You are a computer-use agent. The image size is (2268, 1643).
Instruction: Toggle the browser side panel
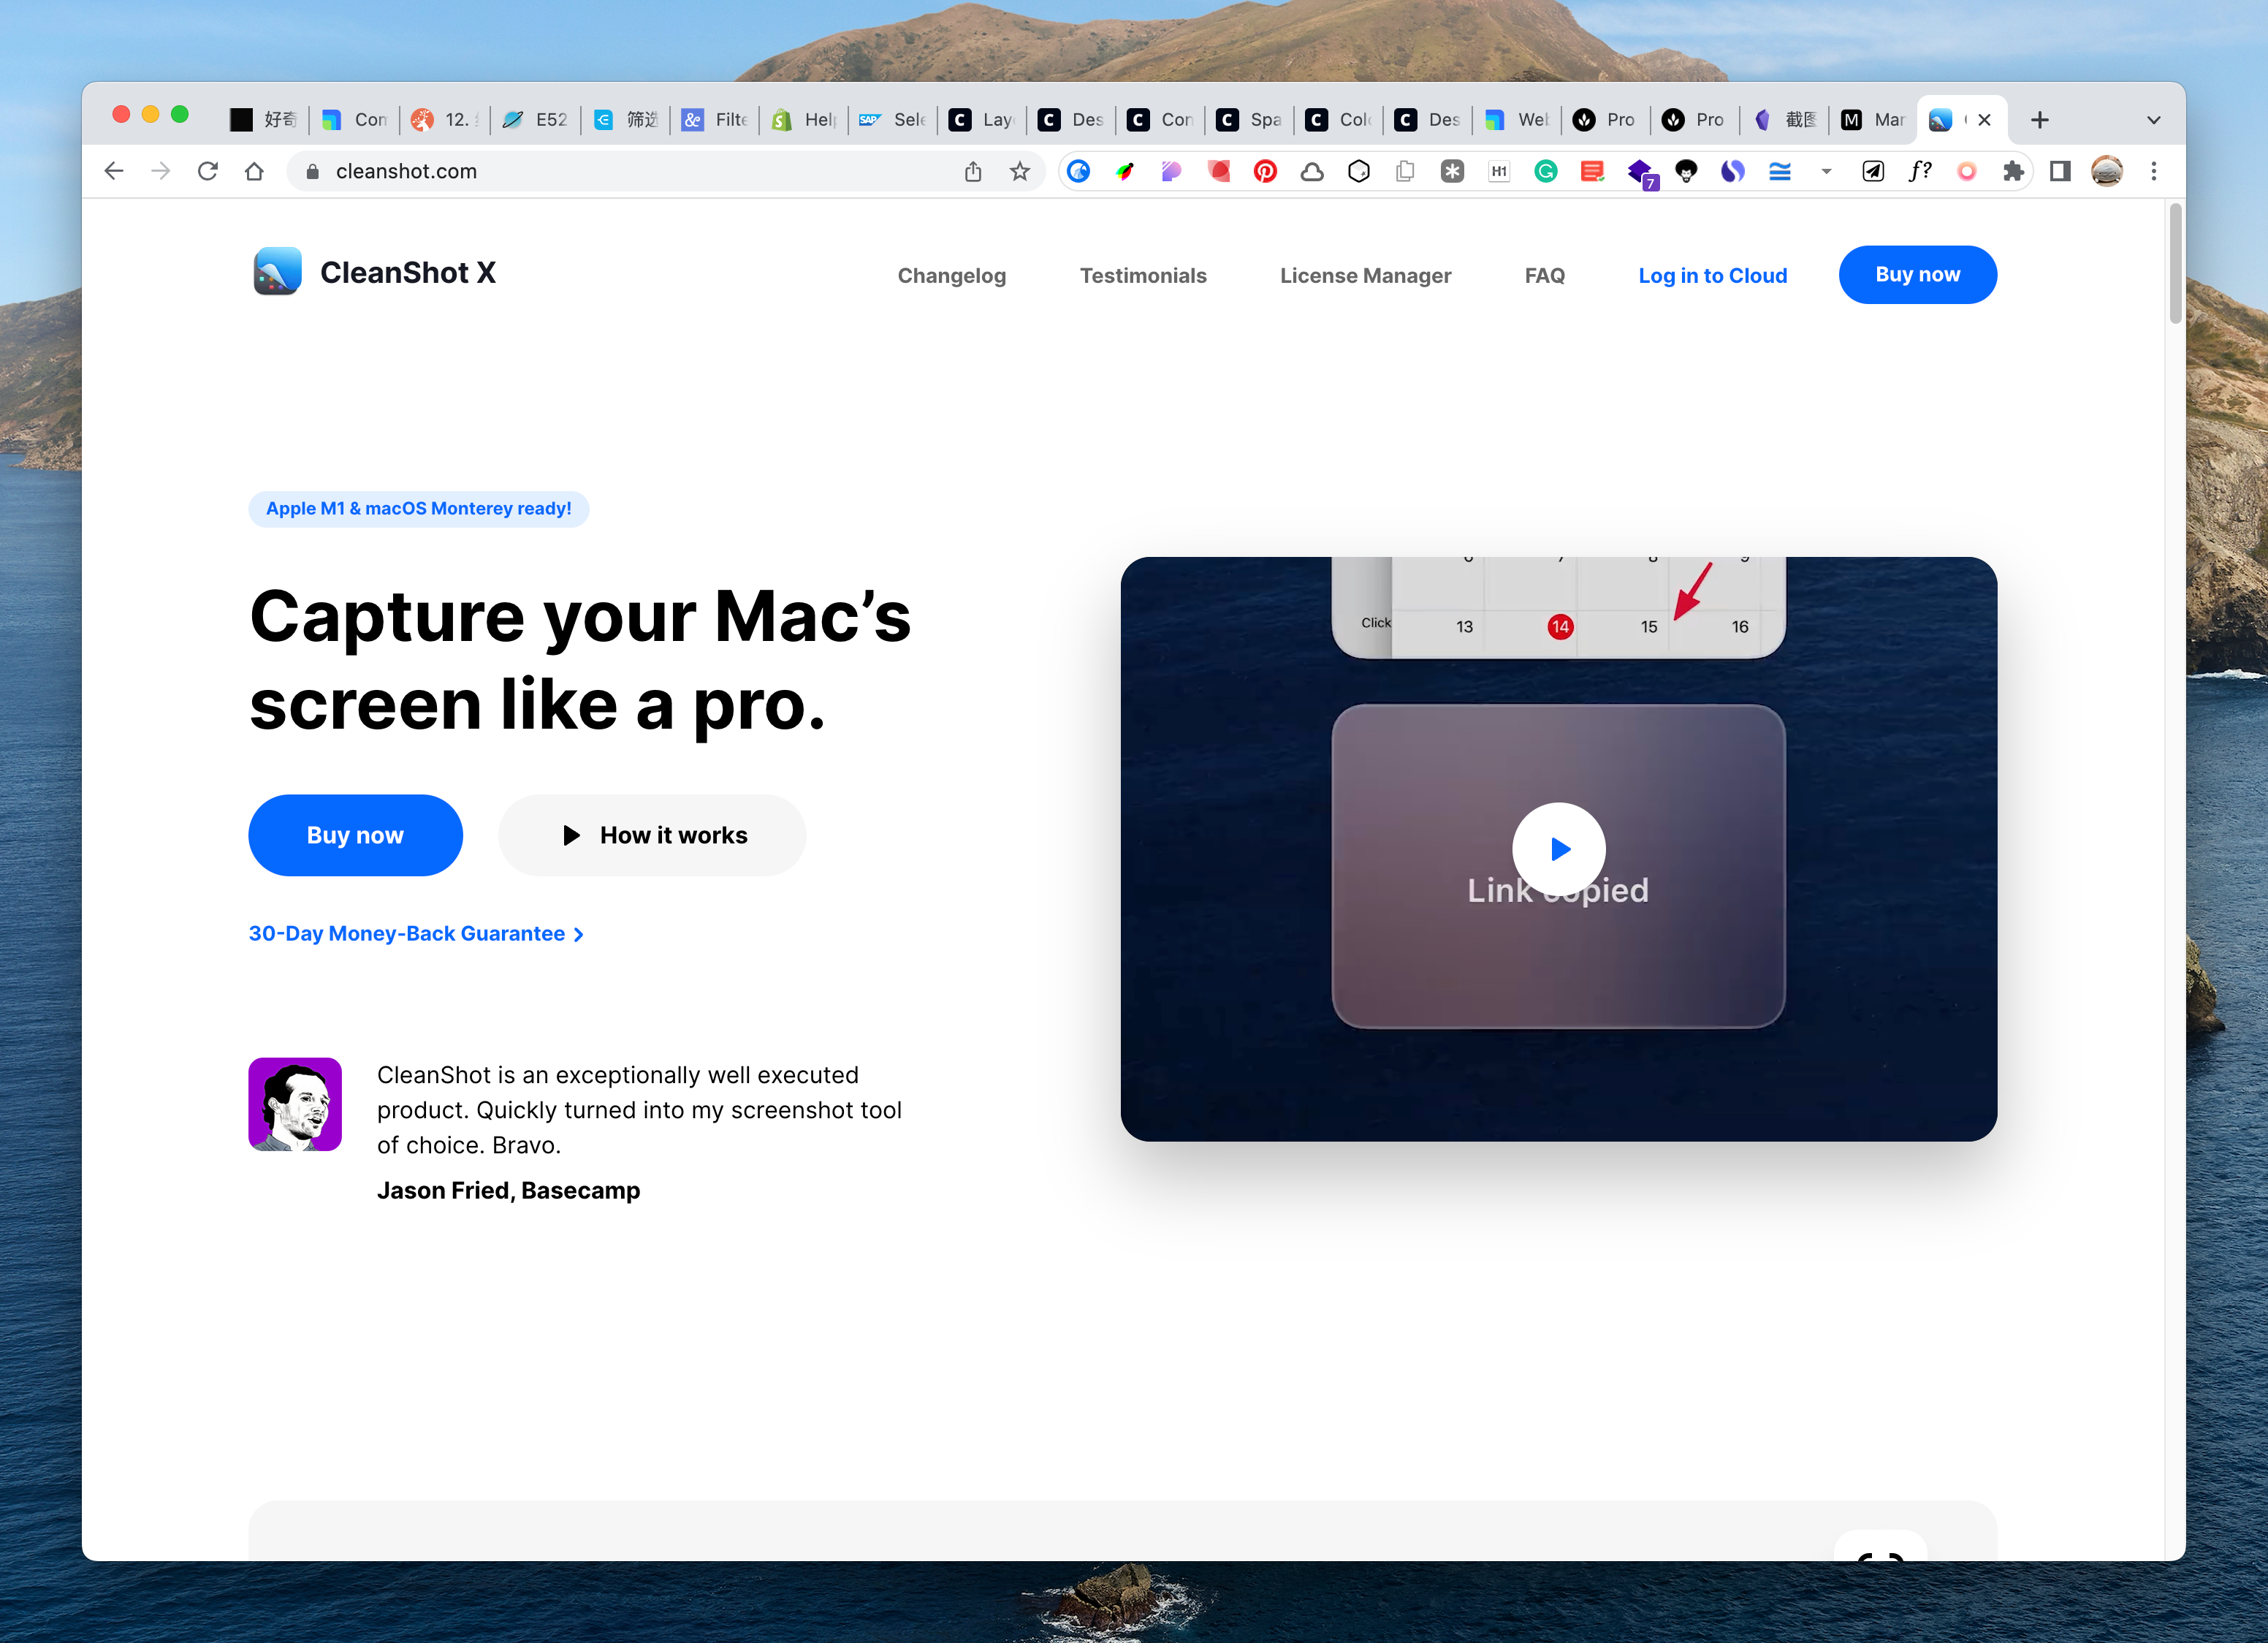(2060, 172)
